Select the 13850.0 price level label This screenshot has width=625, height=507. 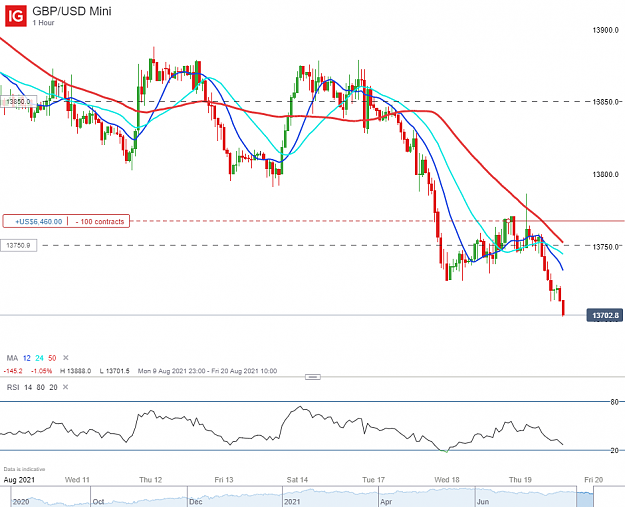point(18,102)
